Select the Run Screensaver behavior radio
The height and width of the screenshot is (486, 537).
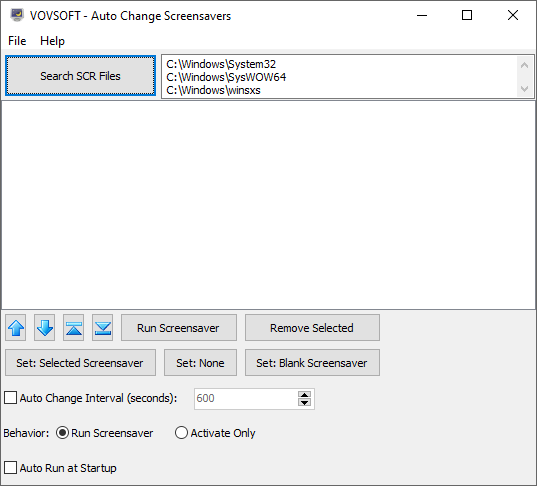coord(62,433)
